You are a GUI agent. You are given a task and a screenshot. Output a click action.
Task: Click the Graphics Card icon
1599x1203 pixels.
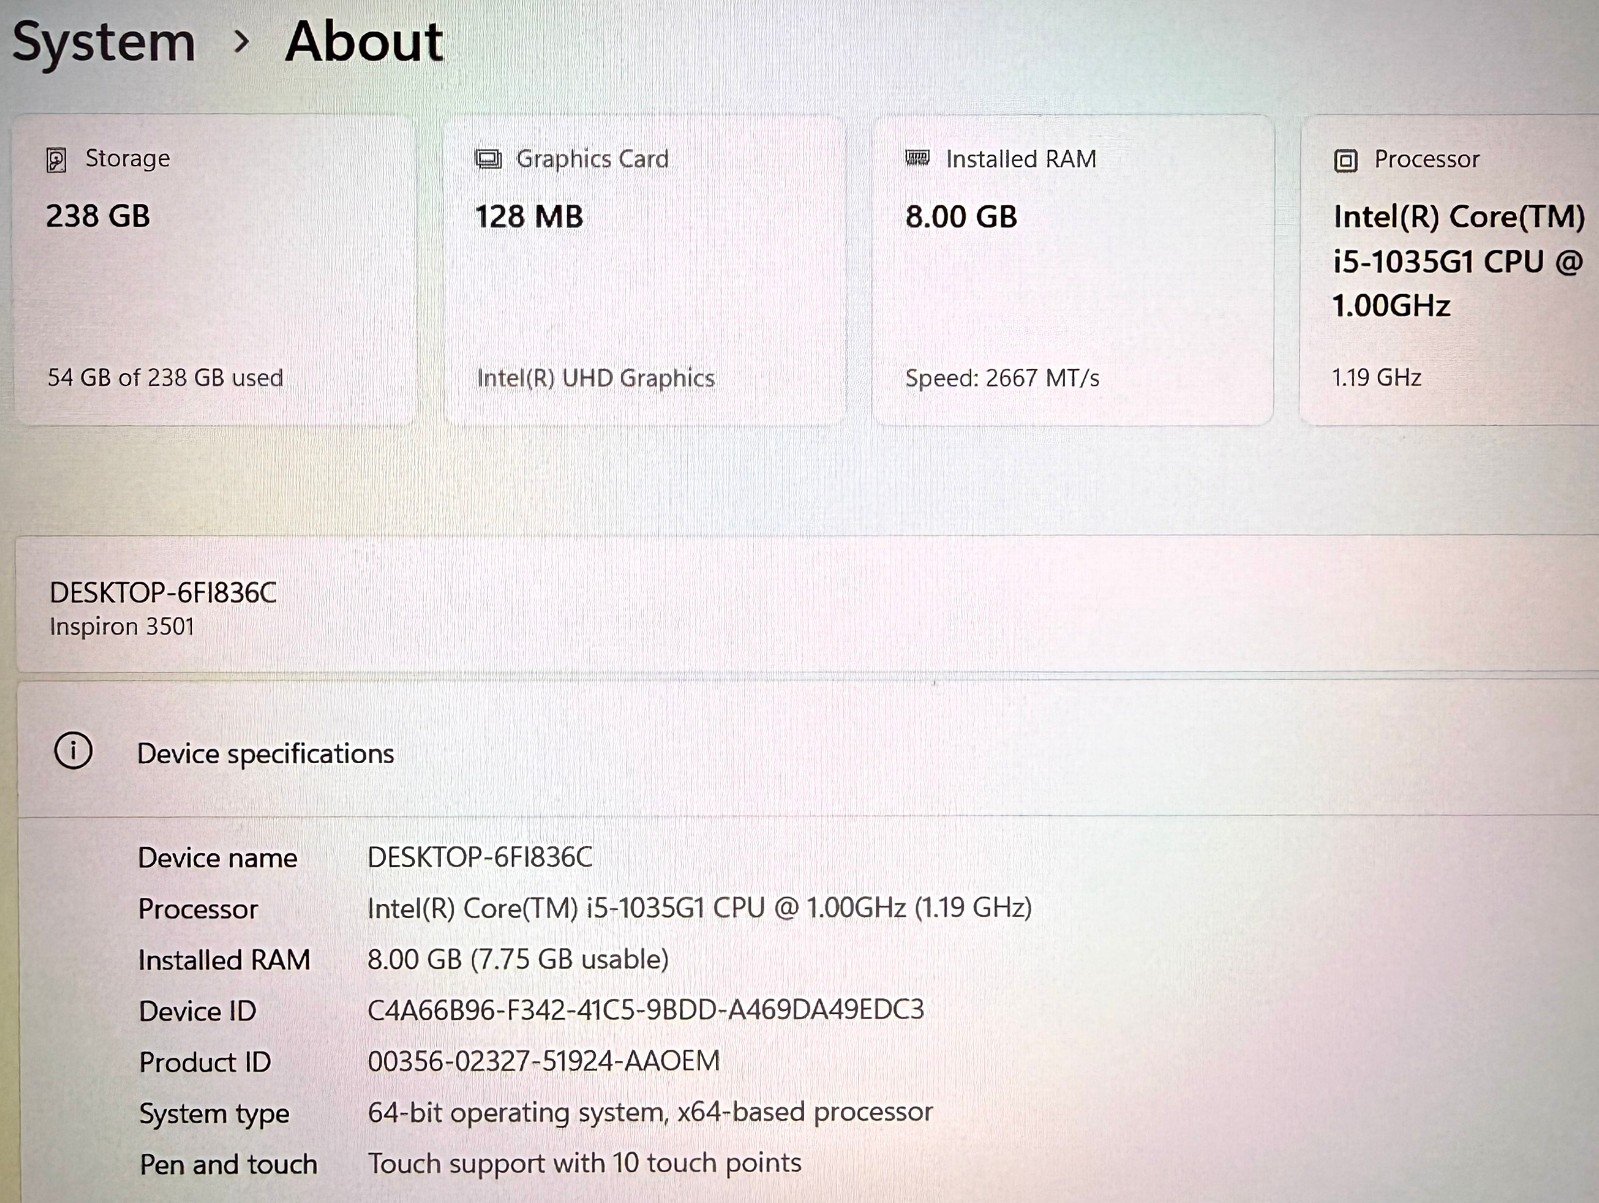(x=488, y=159)
